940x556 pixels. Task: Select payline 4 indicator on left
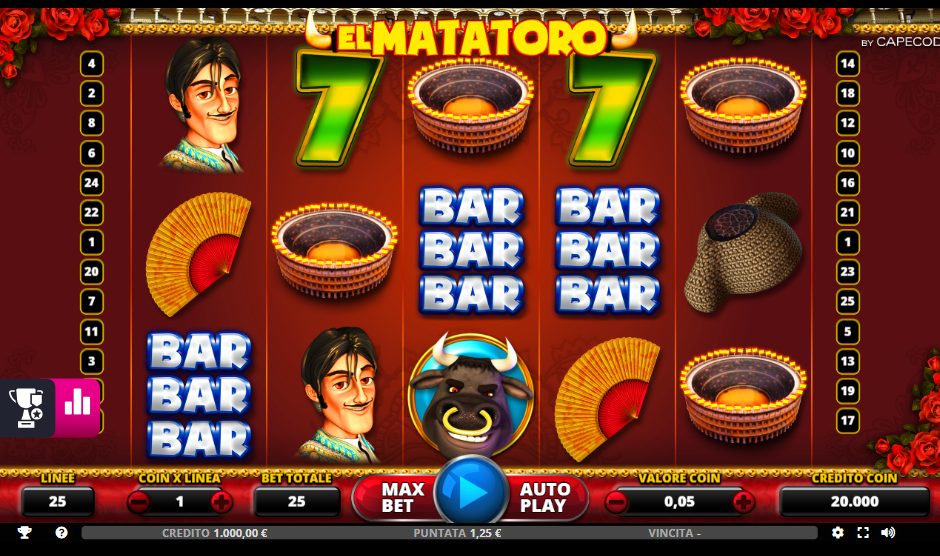click(92, 64)
